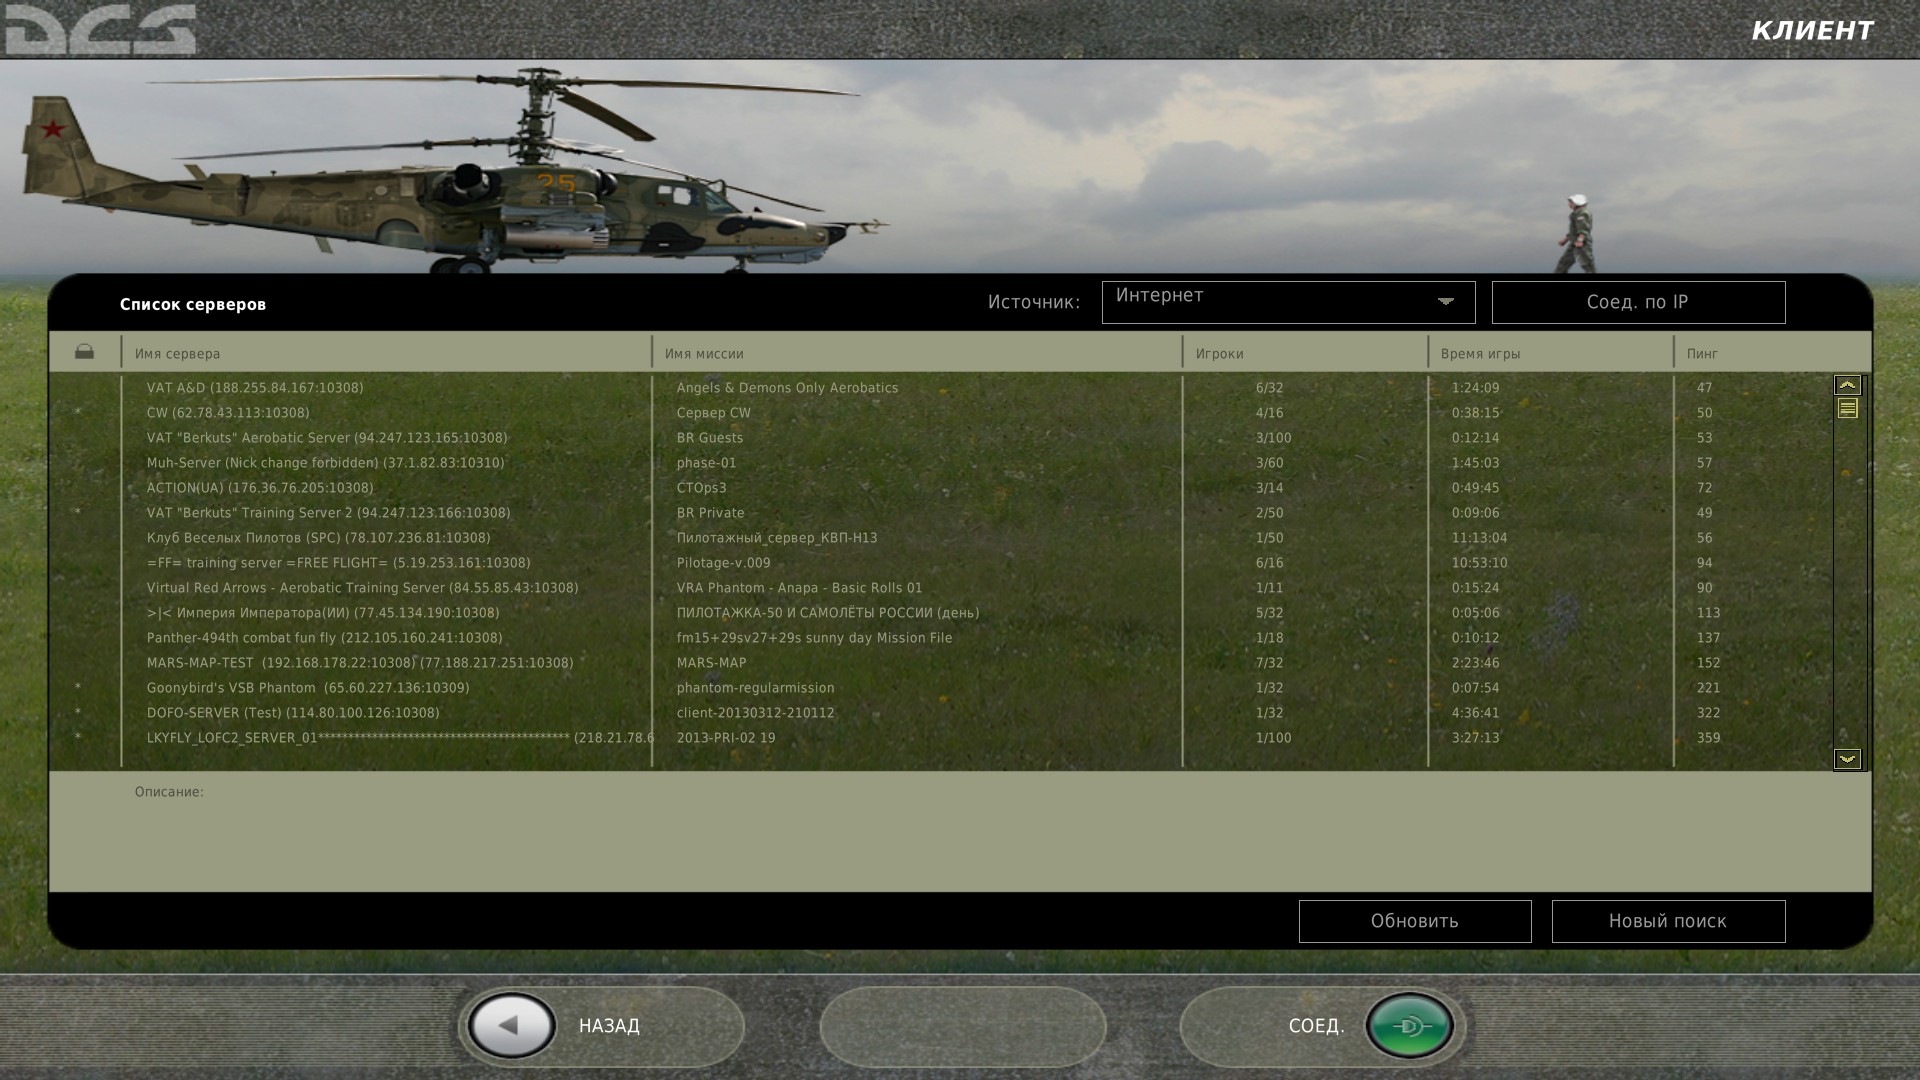Click mission client-20130312-210112
The image size is (1920, 1080).
[755, 713]
